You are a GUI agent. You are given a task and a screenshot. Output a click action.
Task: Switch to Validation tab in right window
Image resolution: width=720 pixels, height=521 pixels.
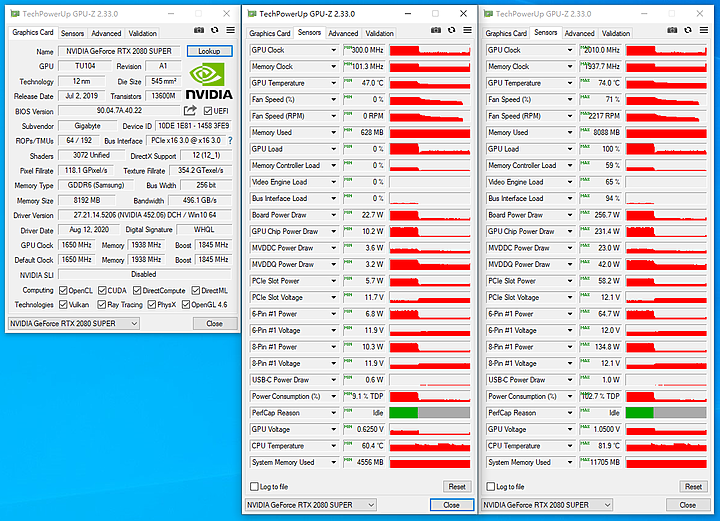tap(616, 34)
